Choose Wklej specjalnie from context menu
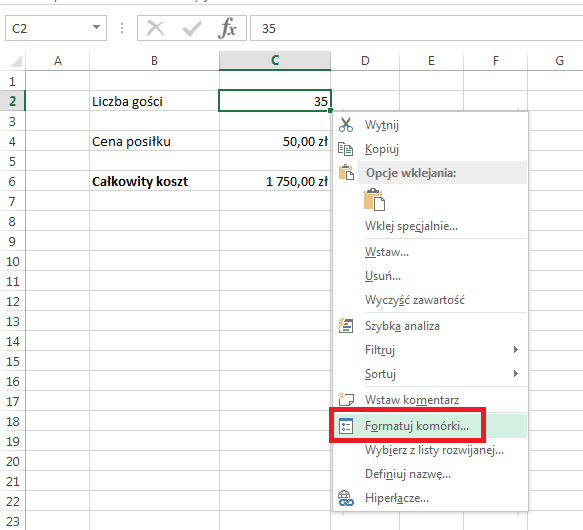583x530 pixels. pos(411,226)
